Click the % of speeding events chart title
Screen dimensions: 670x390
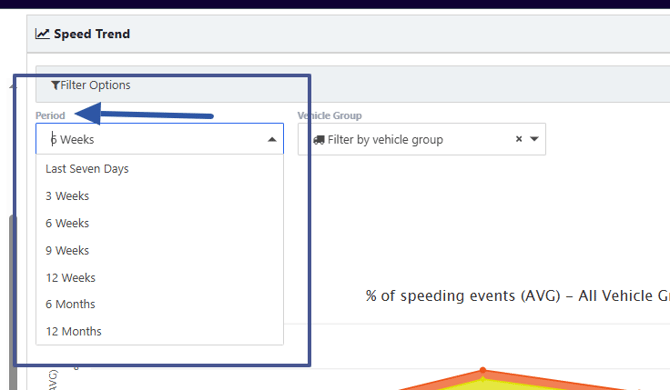point(517,296)
